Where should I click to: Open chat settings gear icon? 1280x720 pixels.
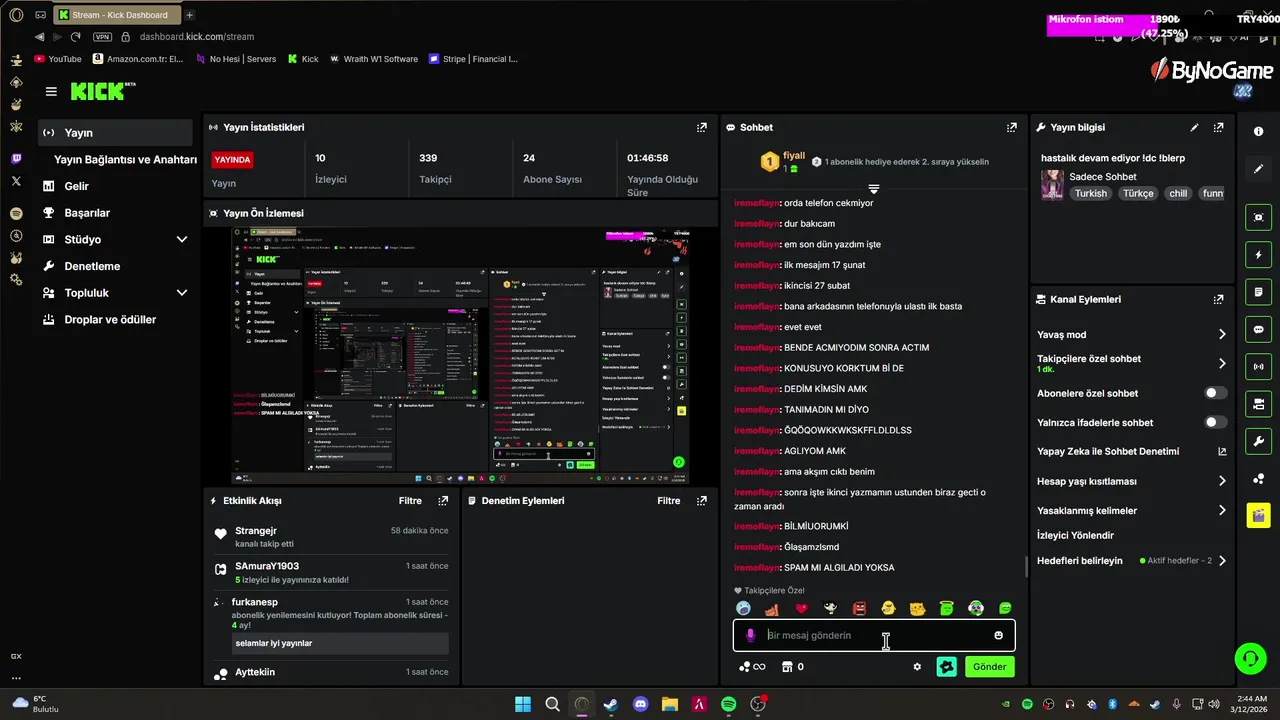point(917,667)
